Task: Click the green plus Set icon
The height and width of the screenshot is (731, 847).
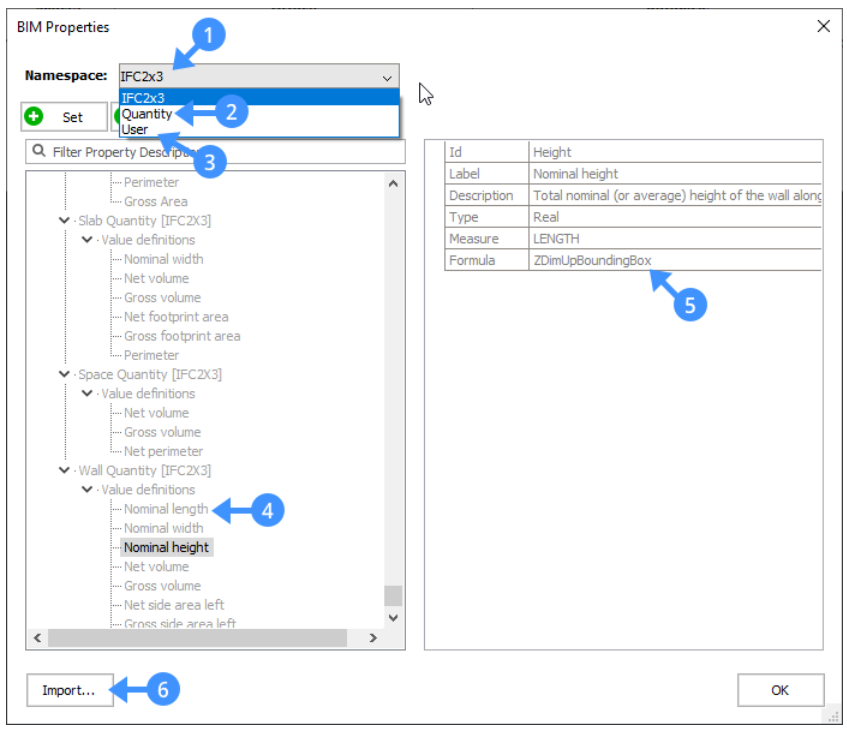Action: coord(35,117)
